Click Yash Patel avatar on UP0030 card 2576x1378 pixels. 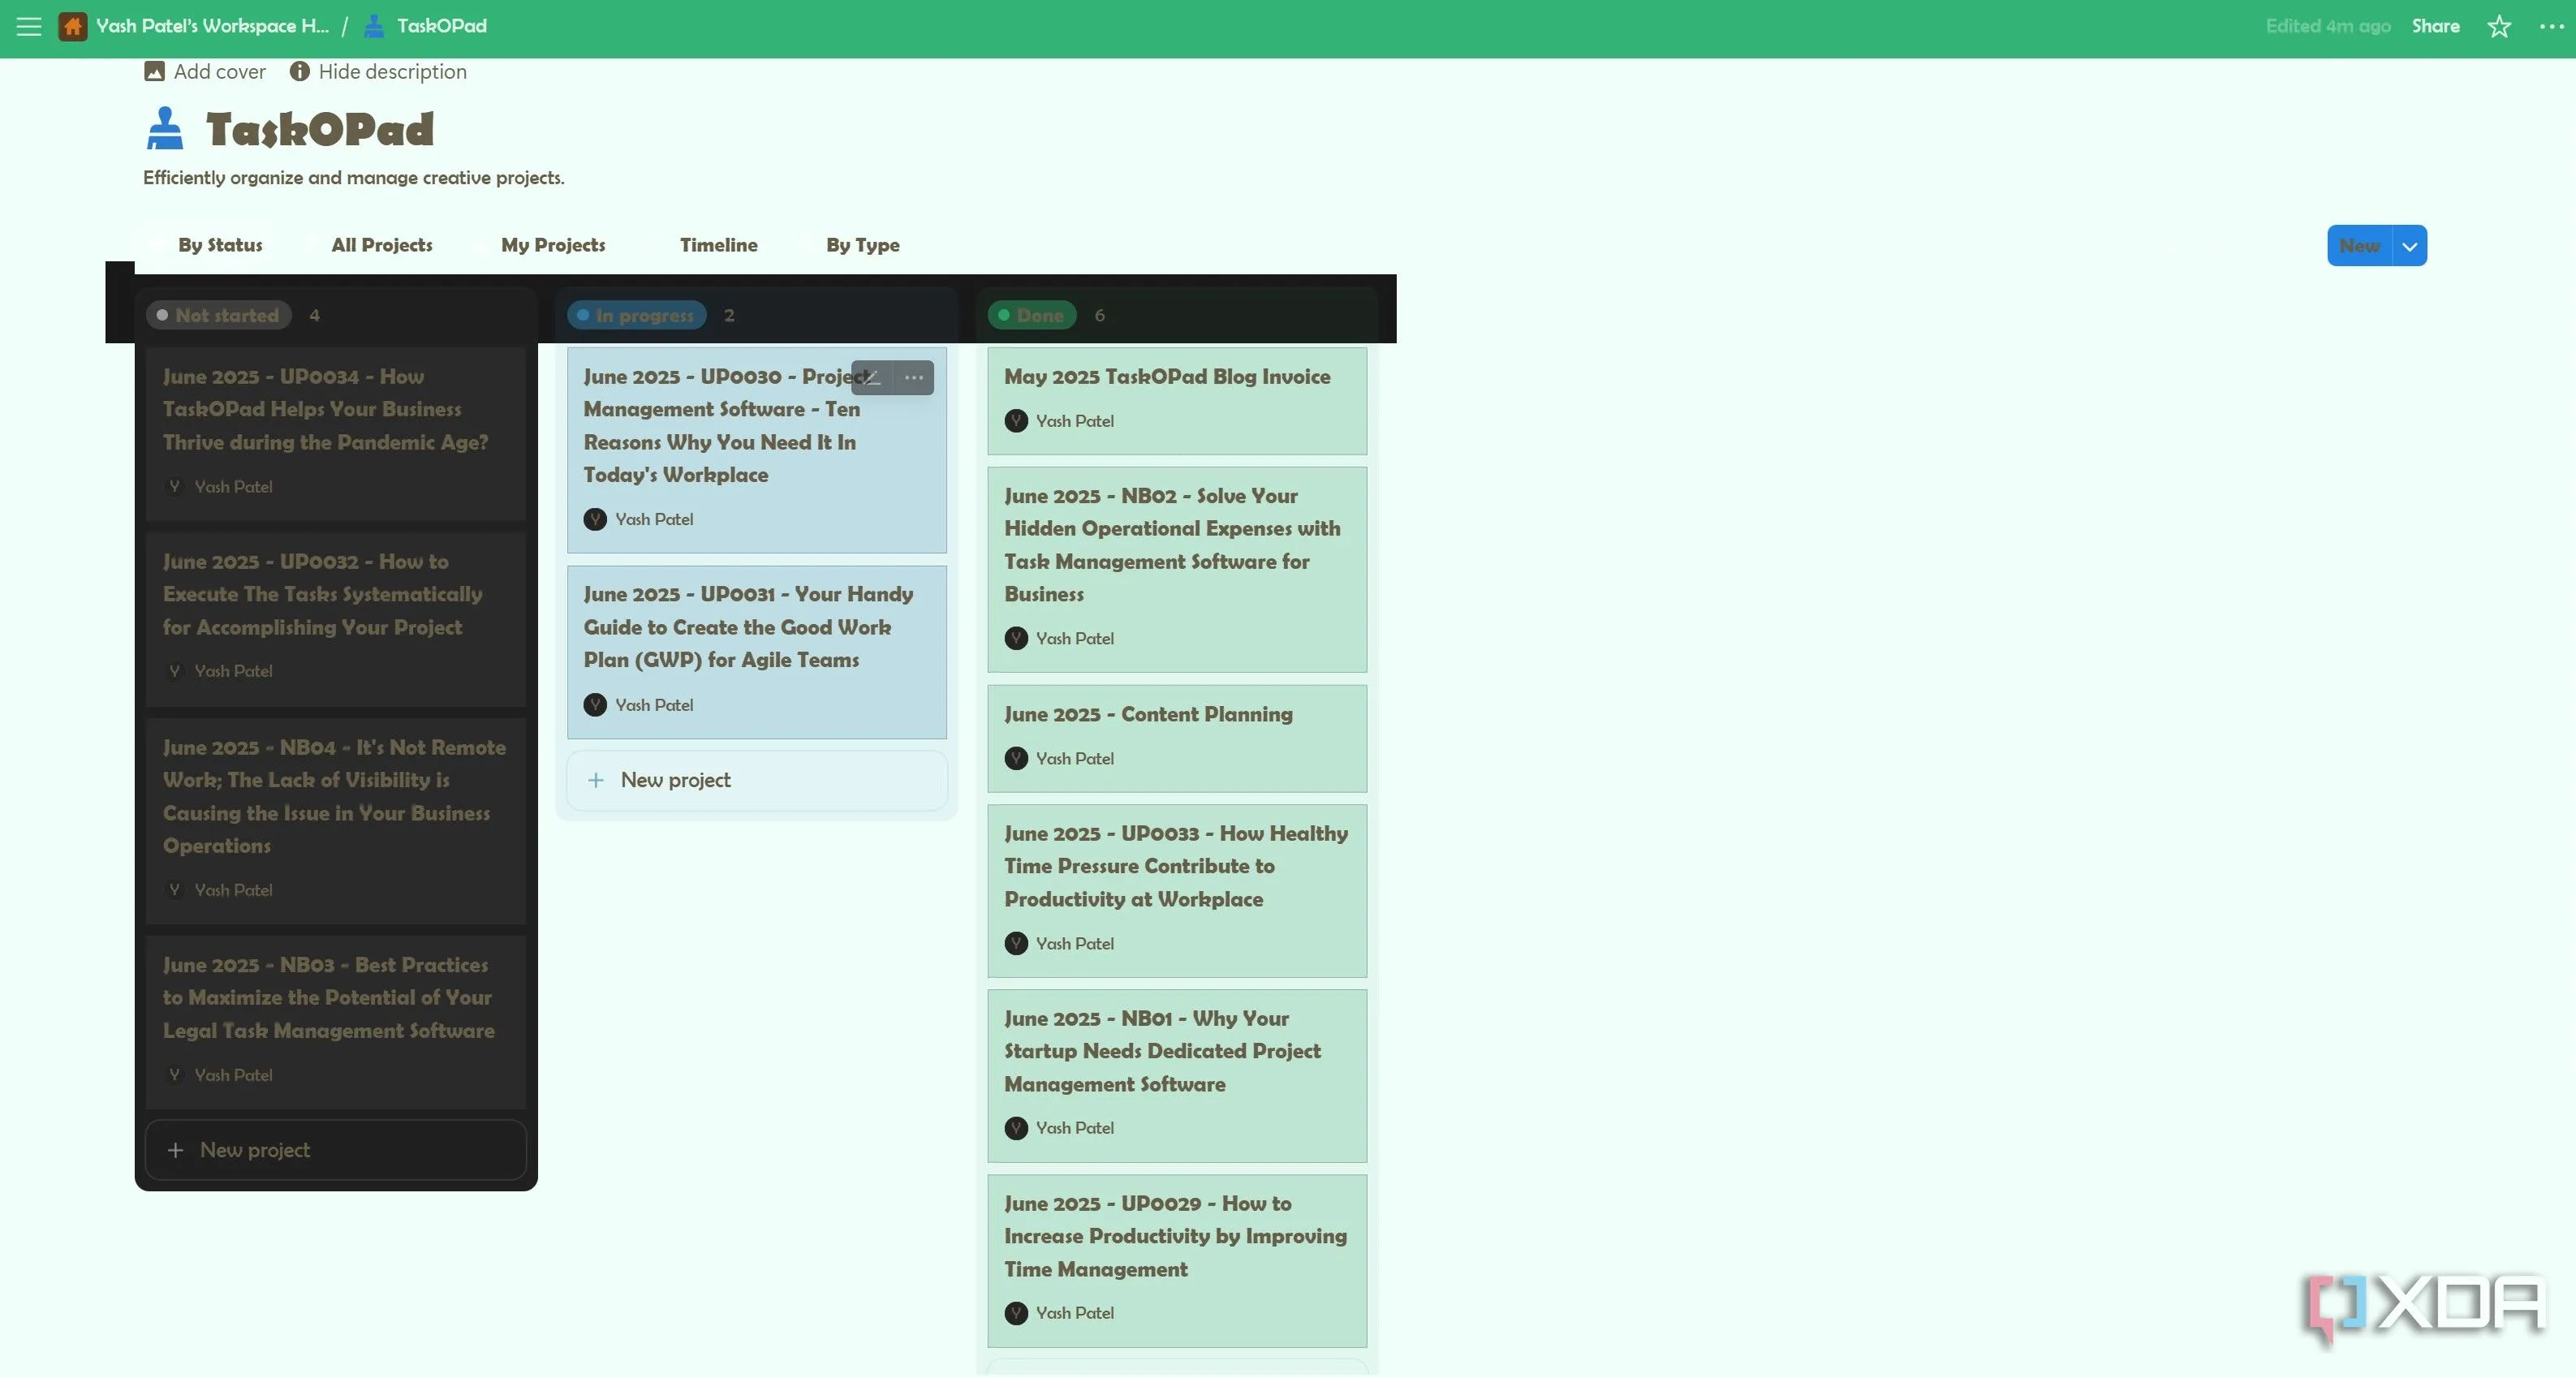click(595, 519)
